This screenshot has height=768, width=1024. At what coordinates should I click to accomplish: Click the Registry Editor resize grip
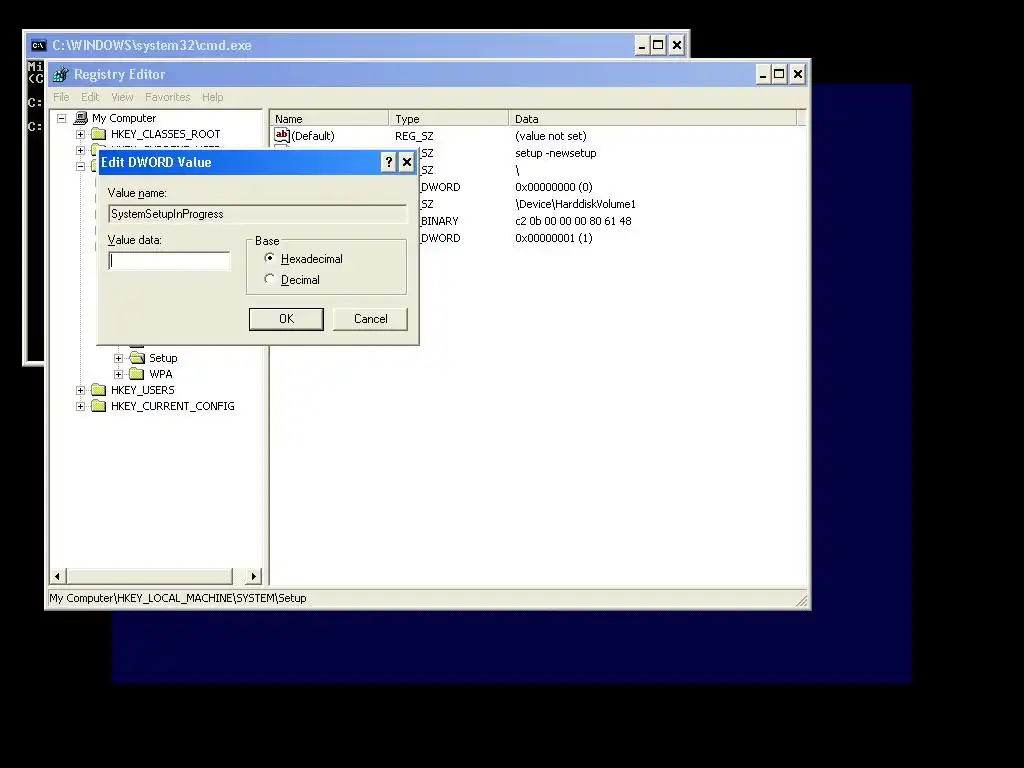click(801, 600)
